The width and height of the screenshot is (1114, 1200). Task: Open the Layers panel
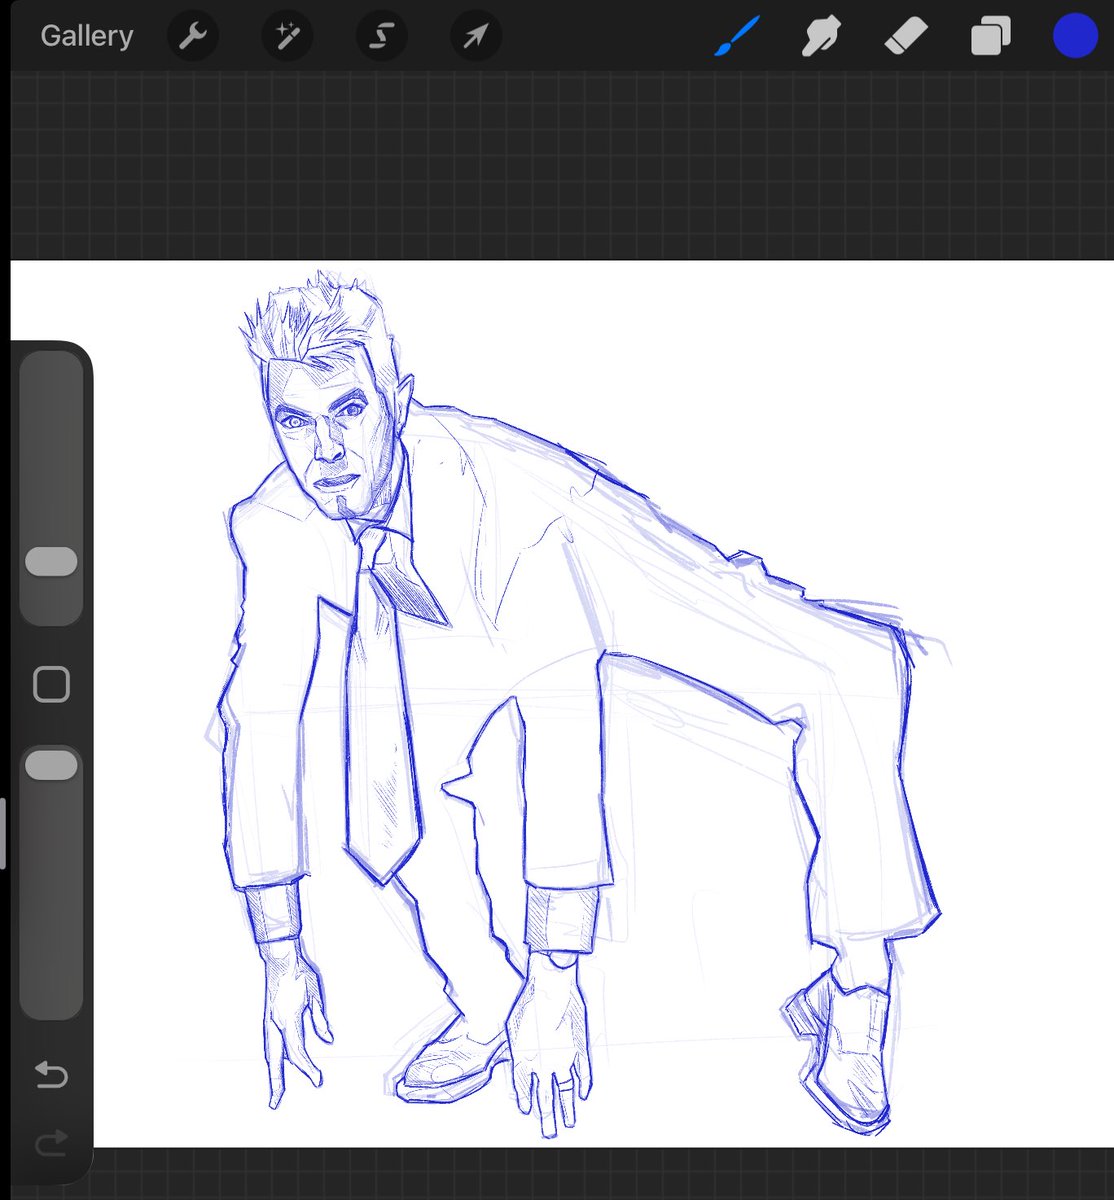990,37
